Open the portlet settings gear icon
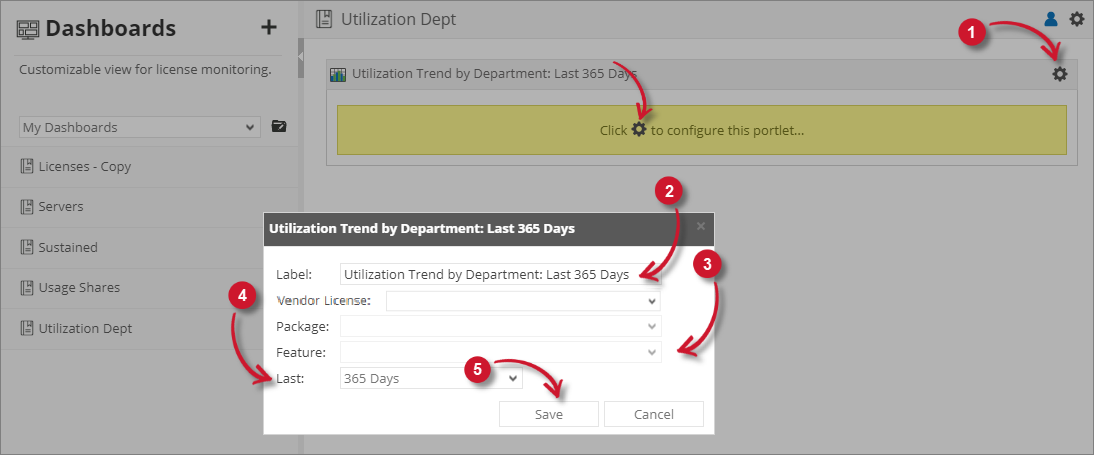Screen dimensions: 1094x455 click(x=1060, y=73)
